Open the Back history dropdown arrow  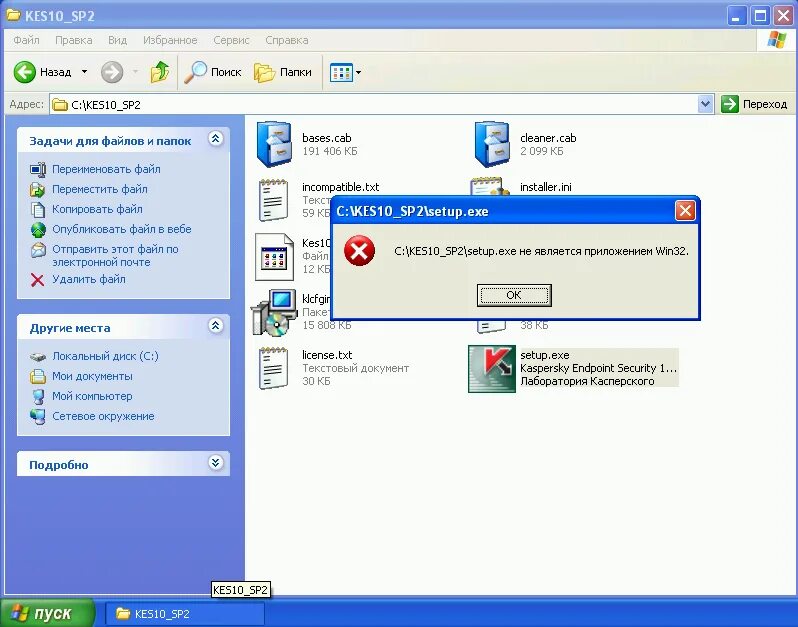(x=84, y=72)
